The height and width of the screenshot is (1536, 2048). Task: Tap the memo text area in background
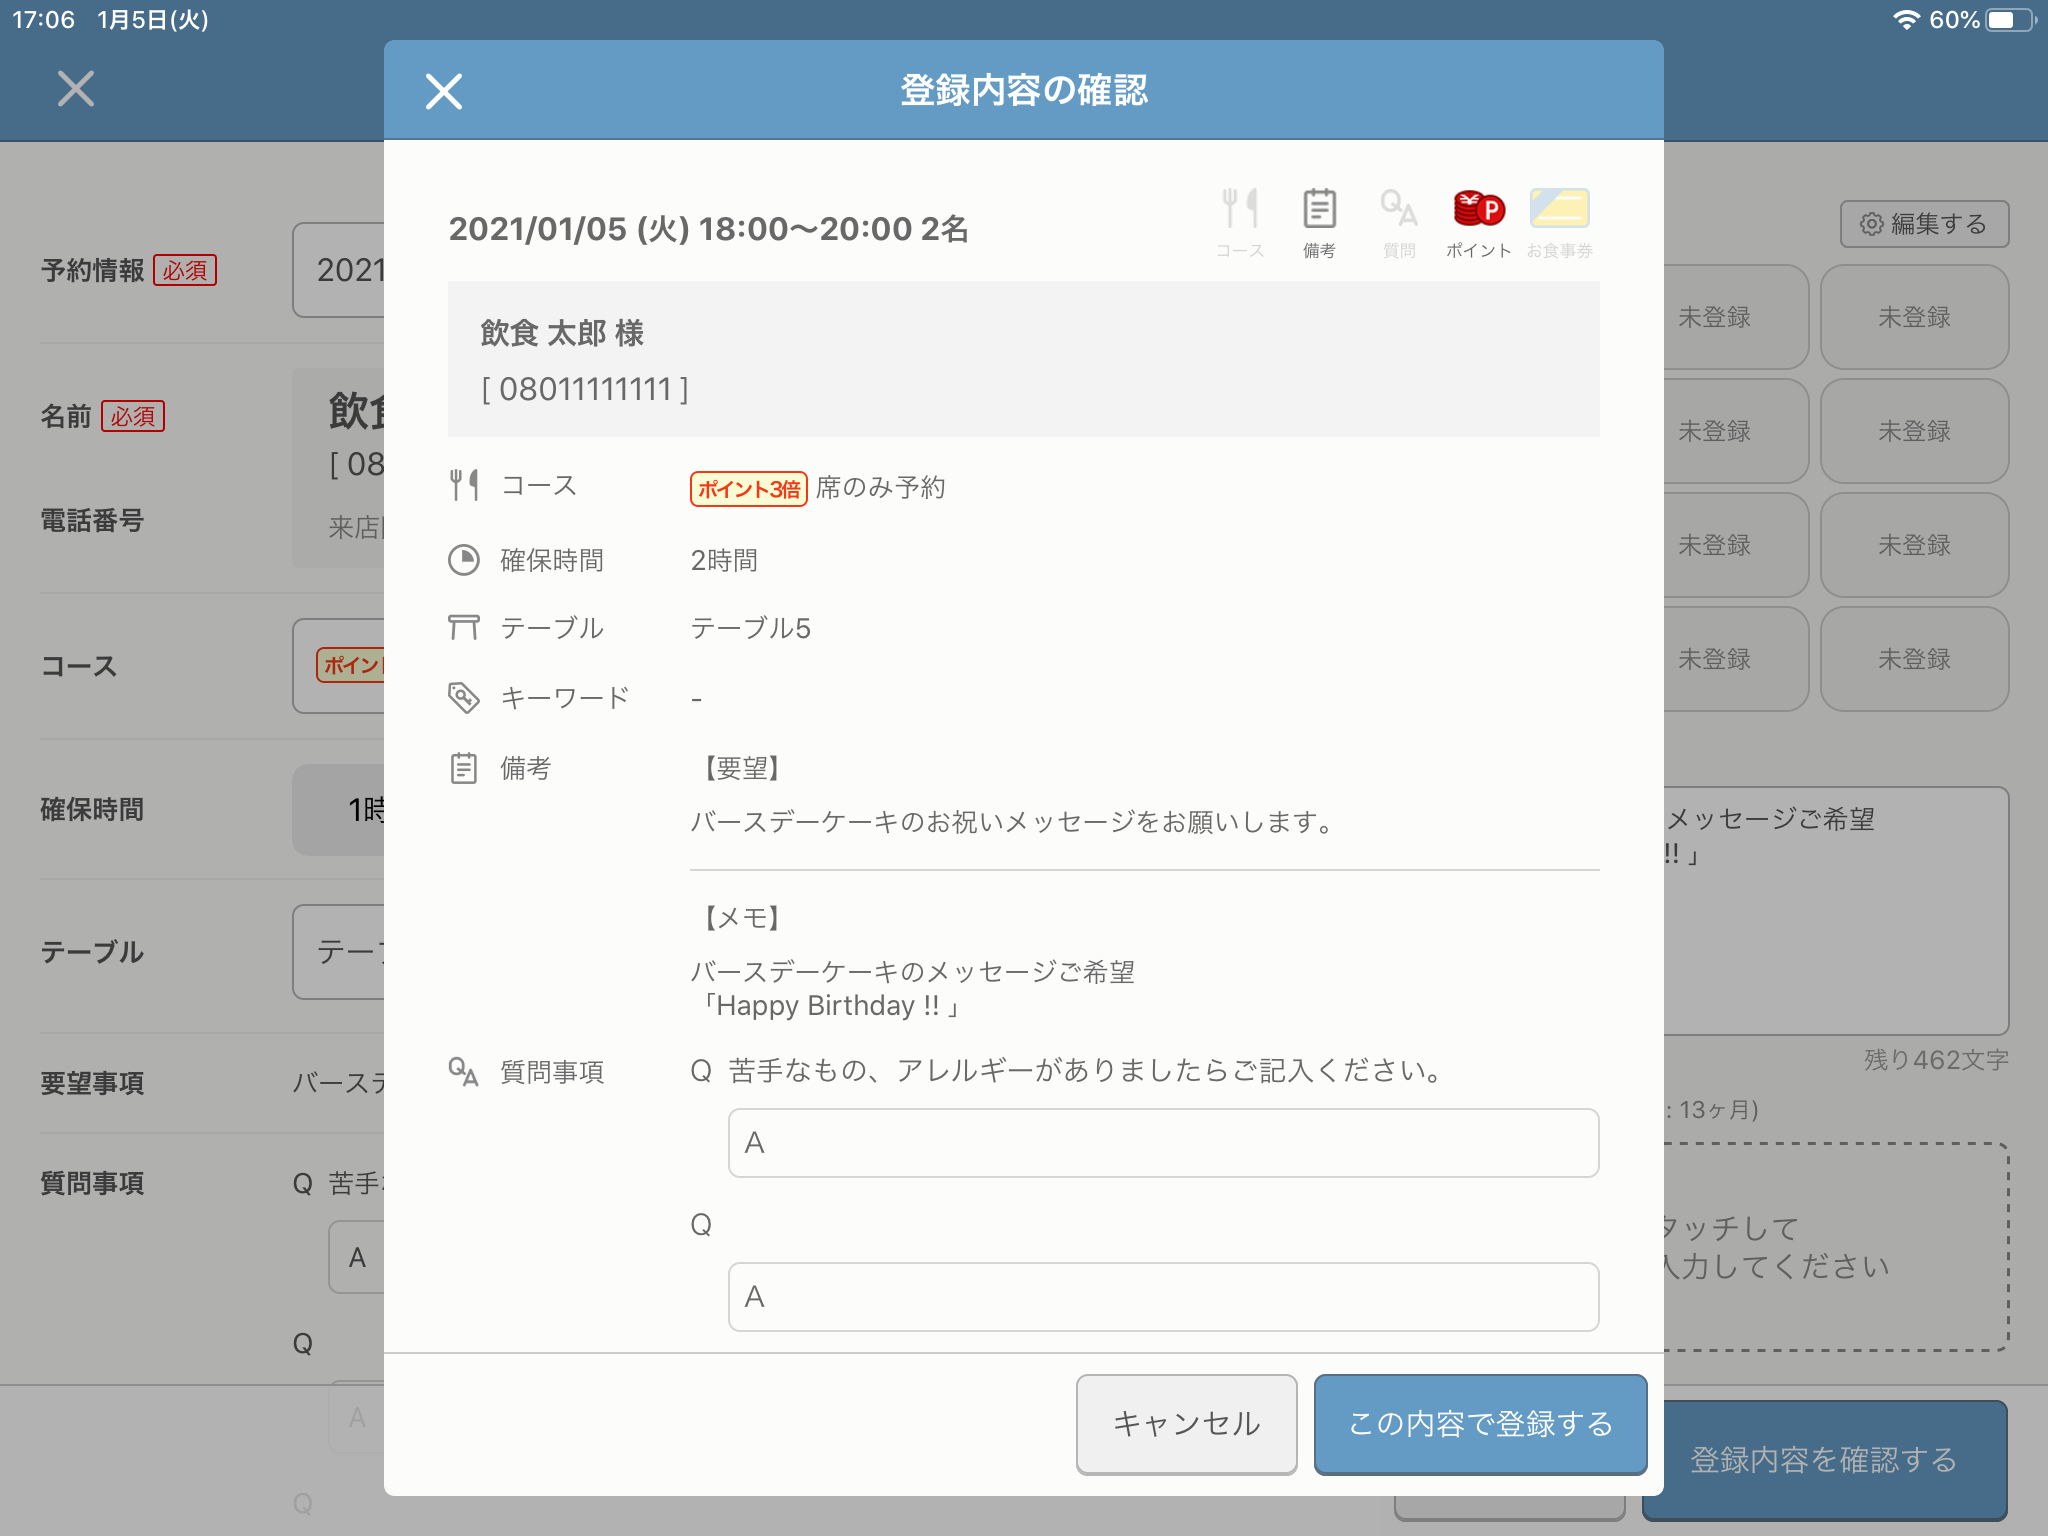point(1836,910)
